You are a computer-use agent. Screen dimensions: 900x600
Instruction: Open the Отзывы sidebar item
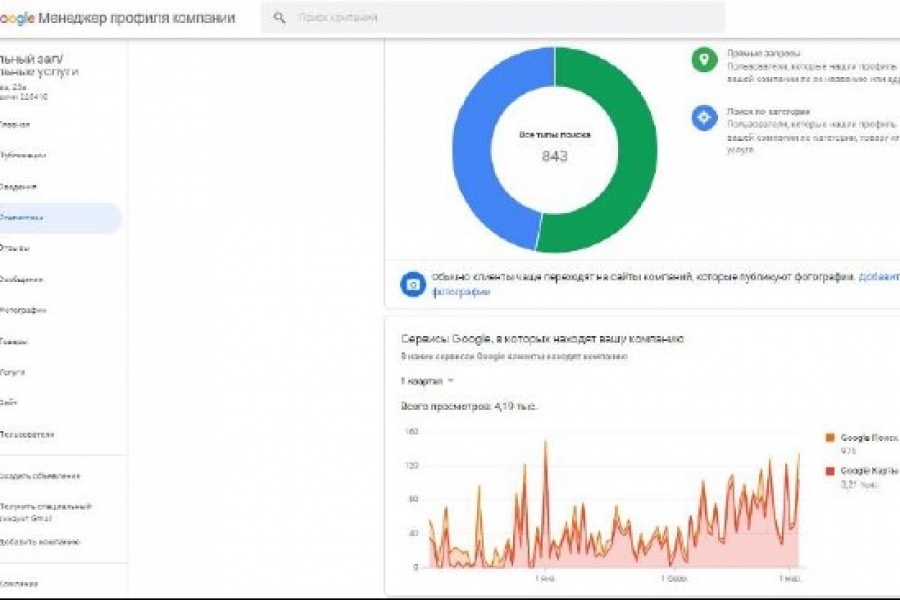[15, 248]
